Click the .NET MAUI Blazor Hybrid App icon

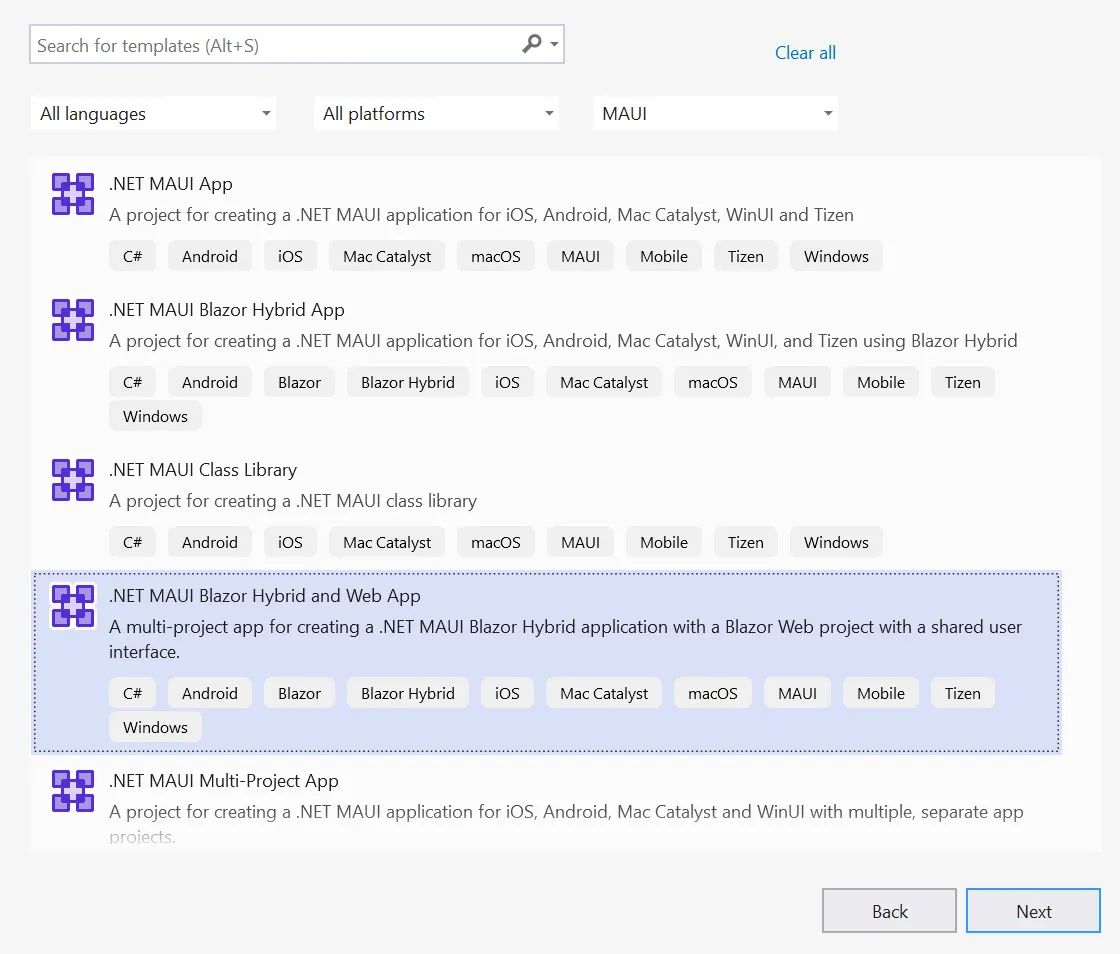(72, 319)
